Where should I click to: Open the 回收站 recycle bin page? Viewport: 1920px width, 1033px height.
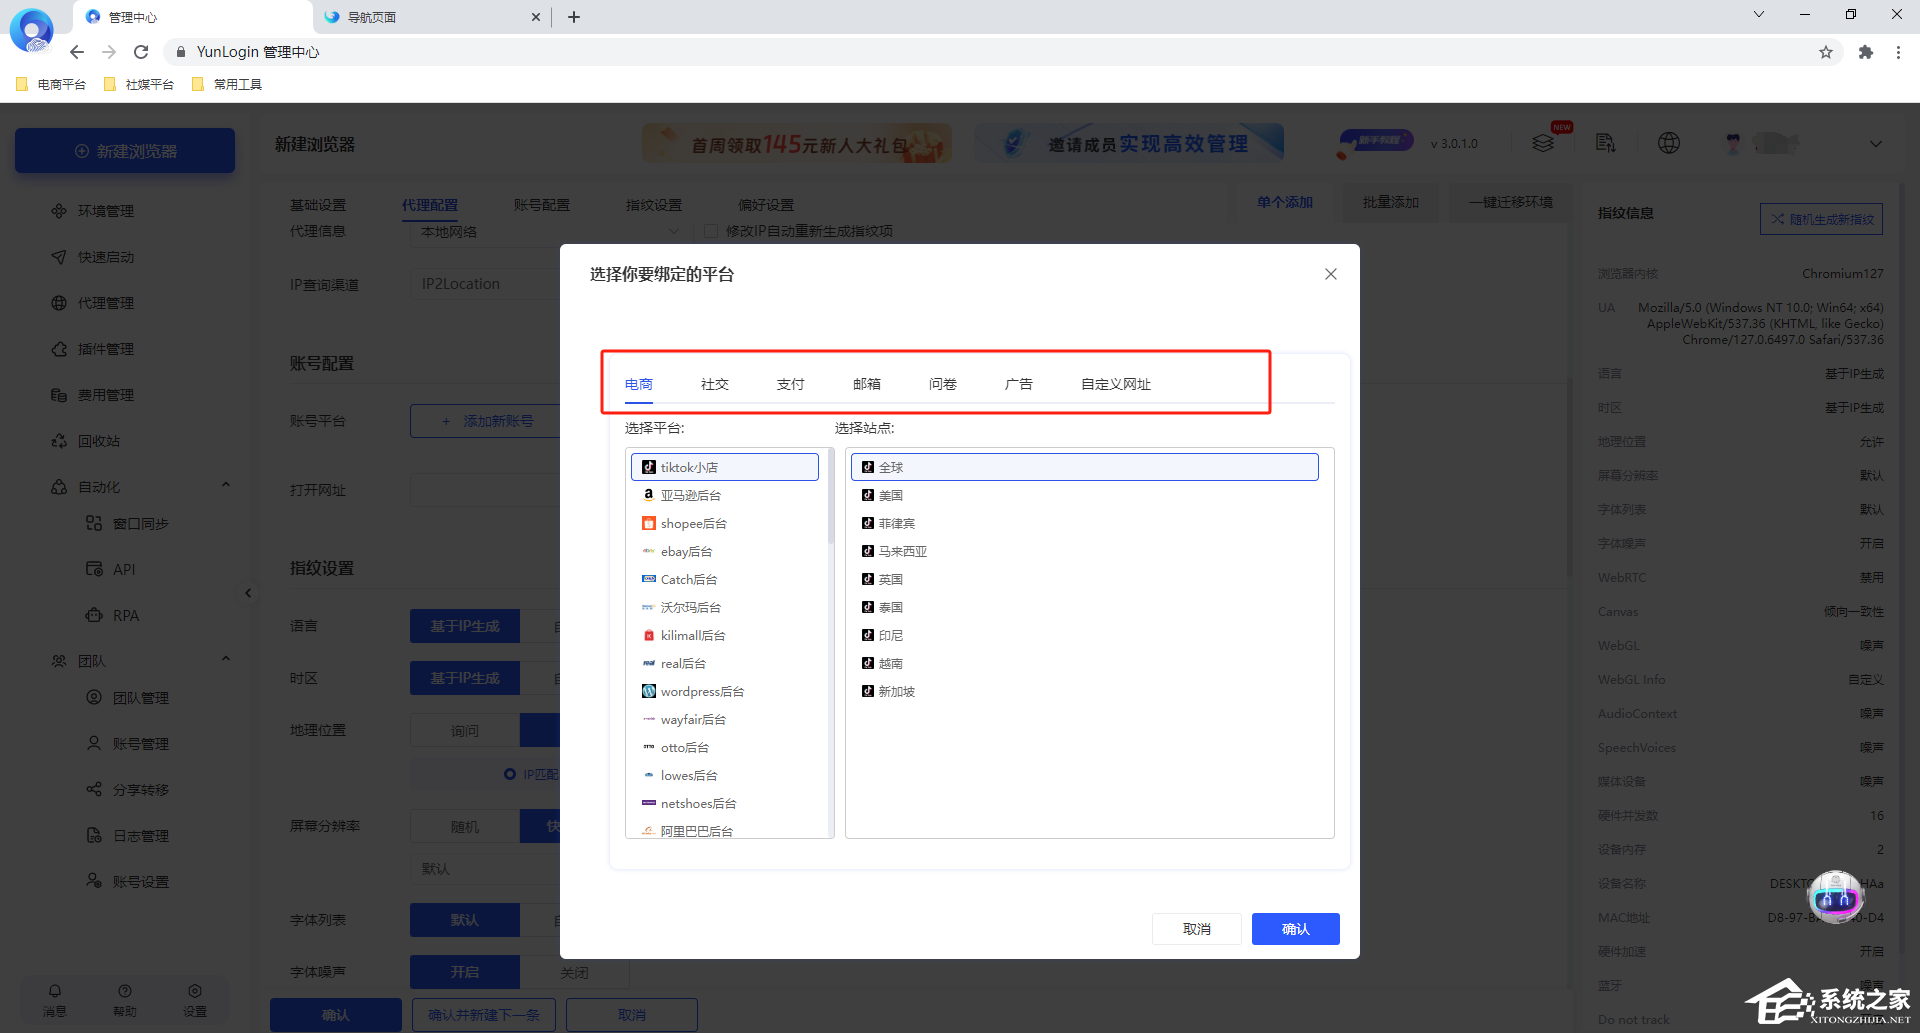tap(104, 440)
